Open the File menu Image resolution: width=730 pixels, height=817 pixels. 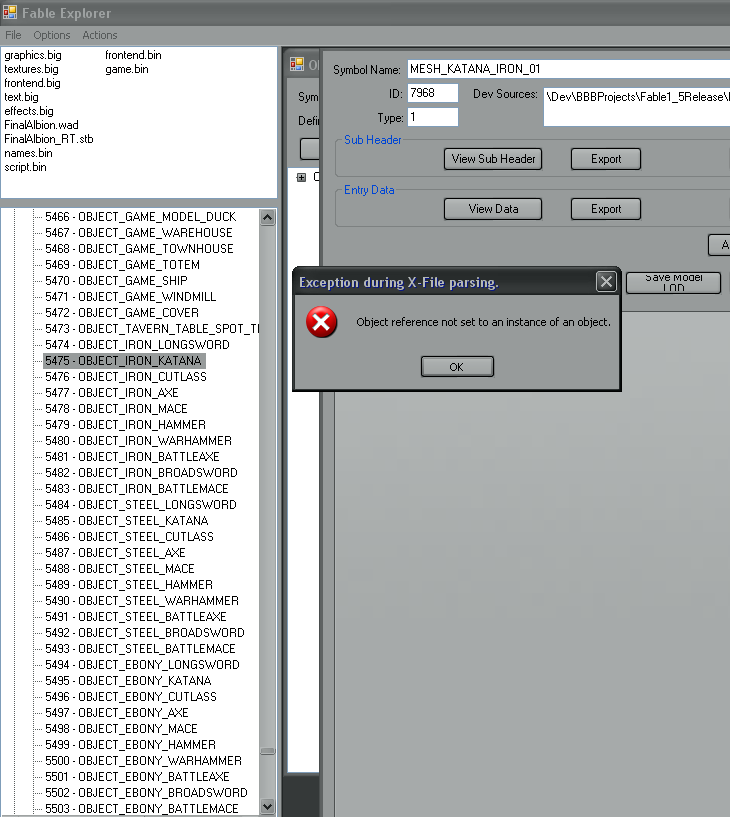pyautogui.click(x=13, y=35)
